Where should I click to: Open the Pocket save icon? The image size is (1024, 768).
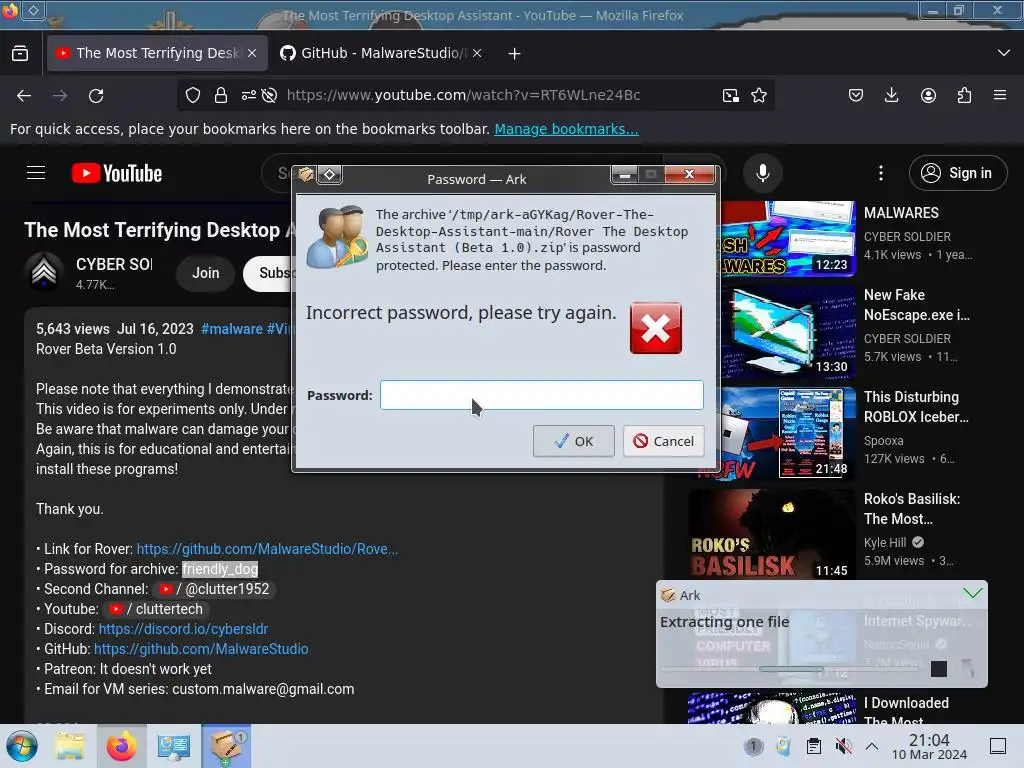coord(856,95)
